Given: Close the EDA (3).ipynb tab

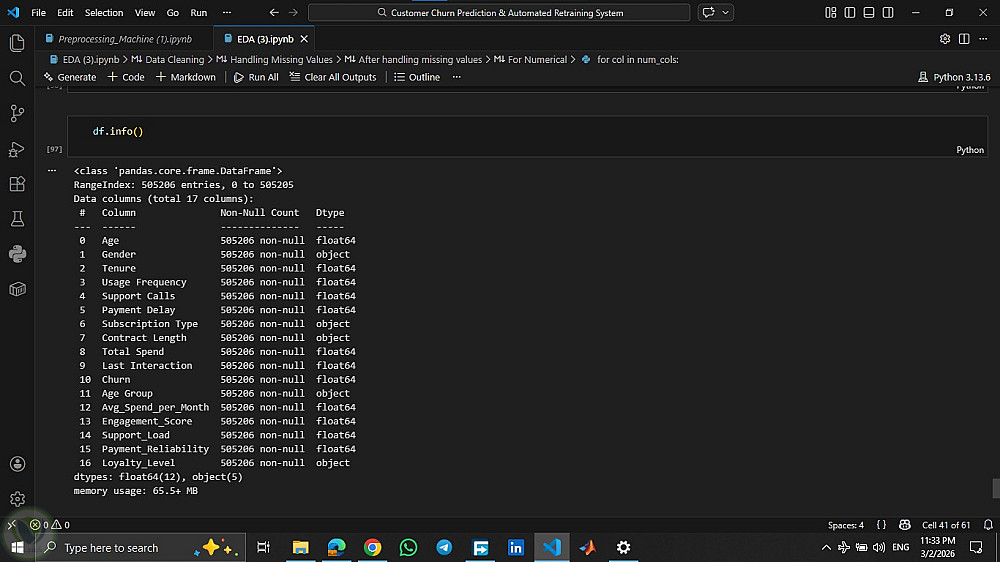Looking at the screenshot, I should [x=304, y=39].
